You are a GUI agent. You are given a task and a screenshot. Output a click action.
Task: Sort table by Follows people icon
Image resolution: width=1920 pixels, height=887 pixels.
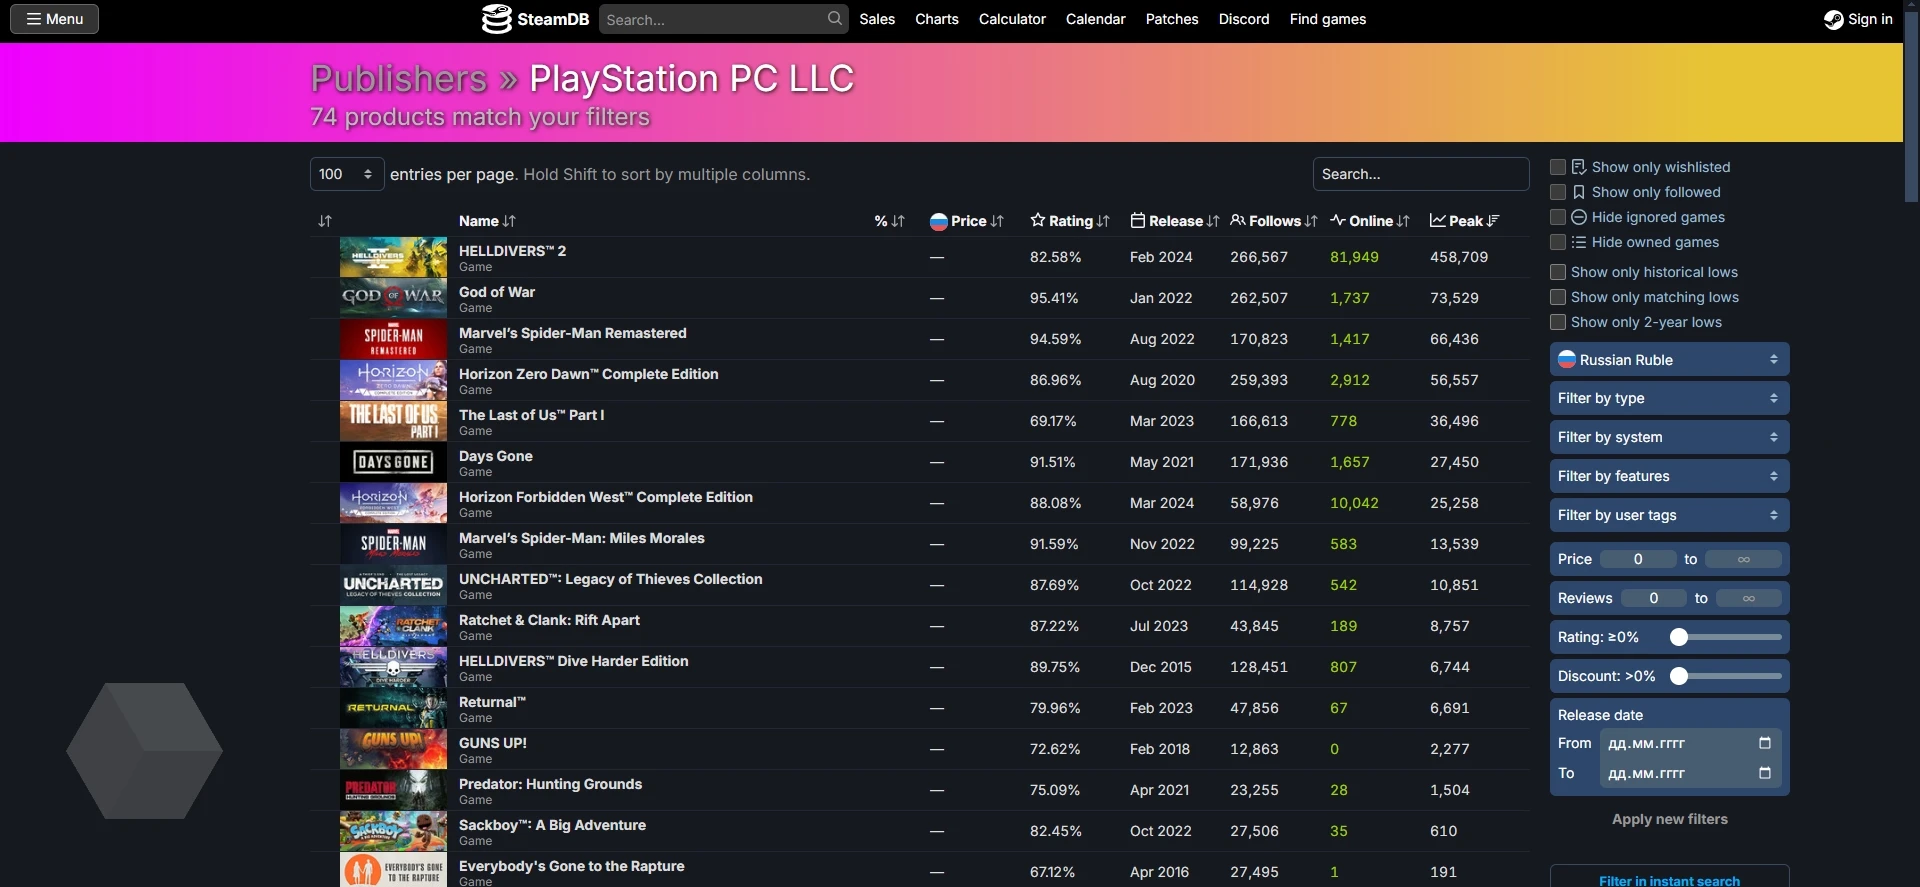click(x=1238, y=220)
